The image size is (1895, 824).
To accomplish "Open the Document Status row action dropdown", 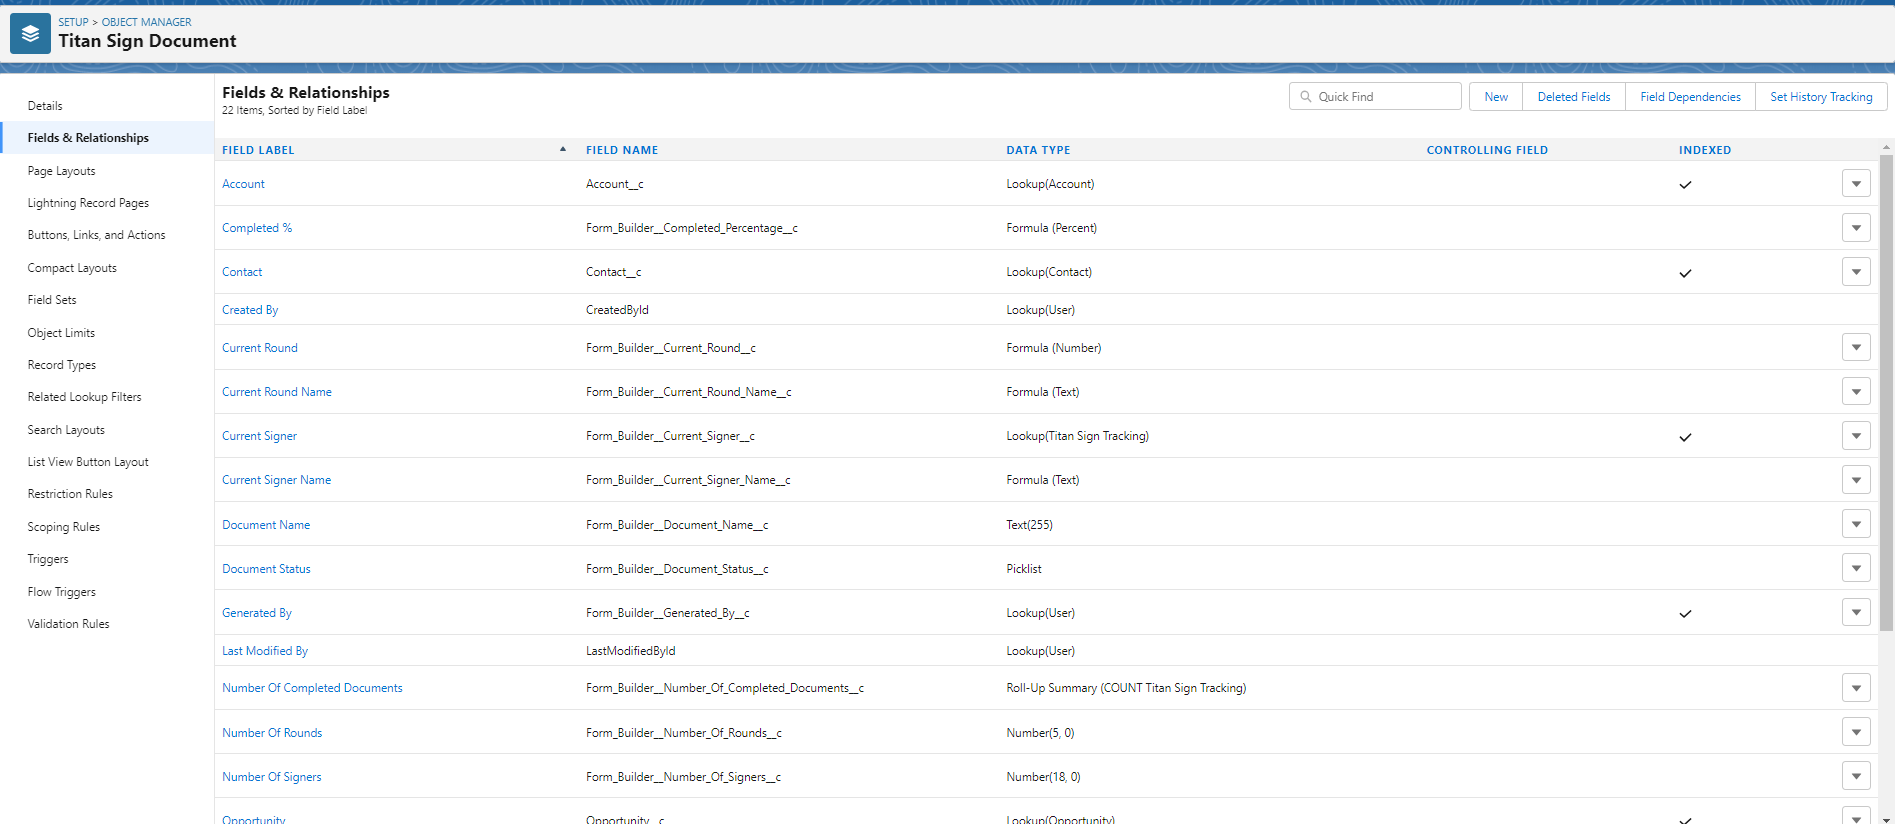I will [x=1856, y=569].
